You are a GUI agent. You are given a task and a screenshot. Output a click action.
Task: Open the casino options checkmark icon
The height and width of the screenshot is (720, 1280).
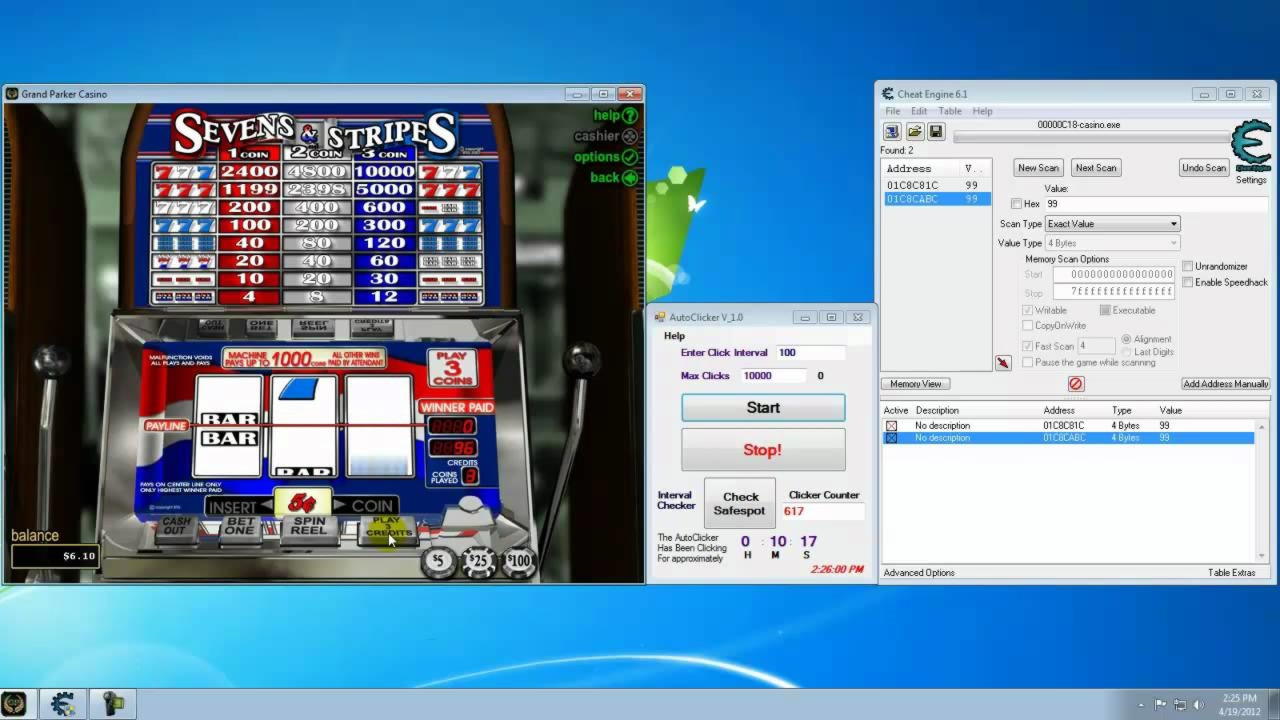(630, 157)
